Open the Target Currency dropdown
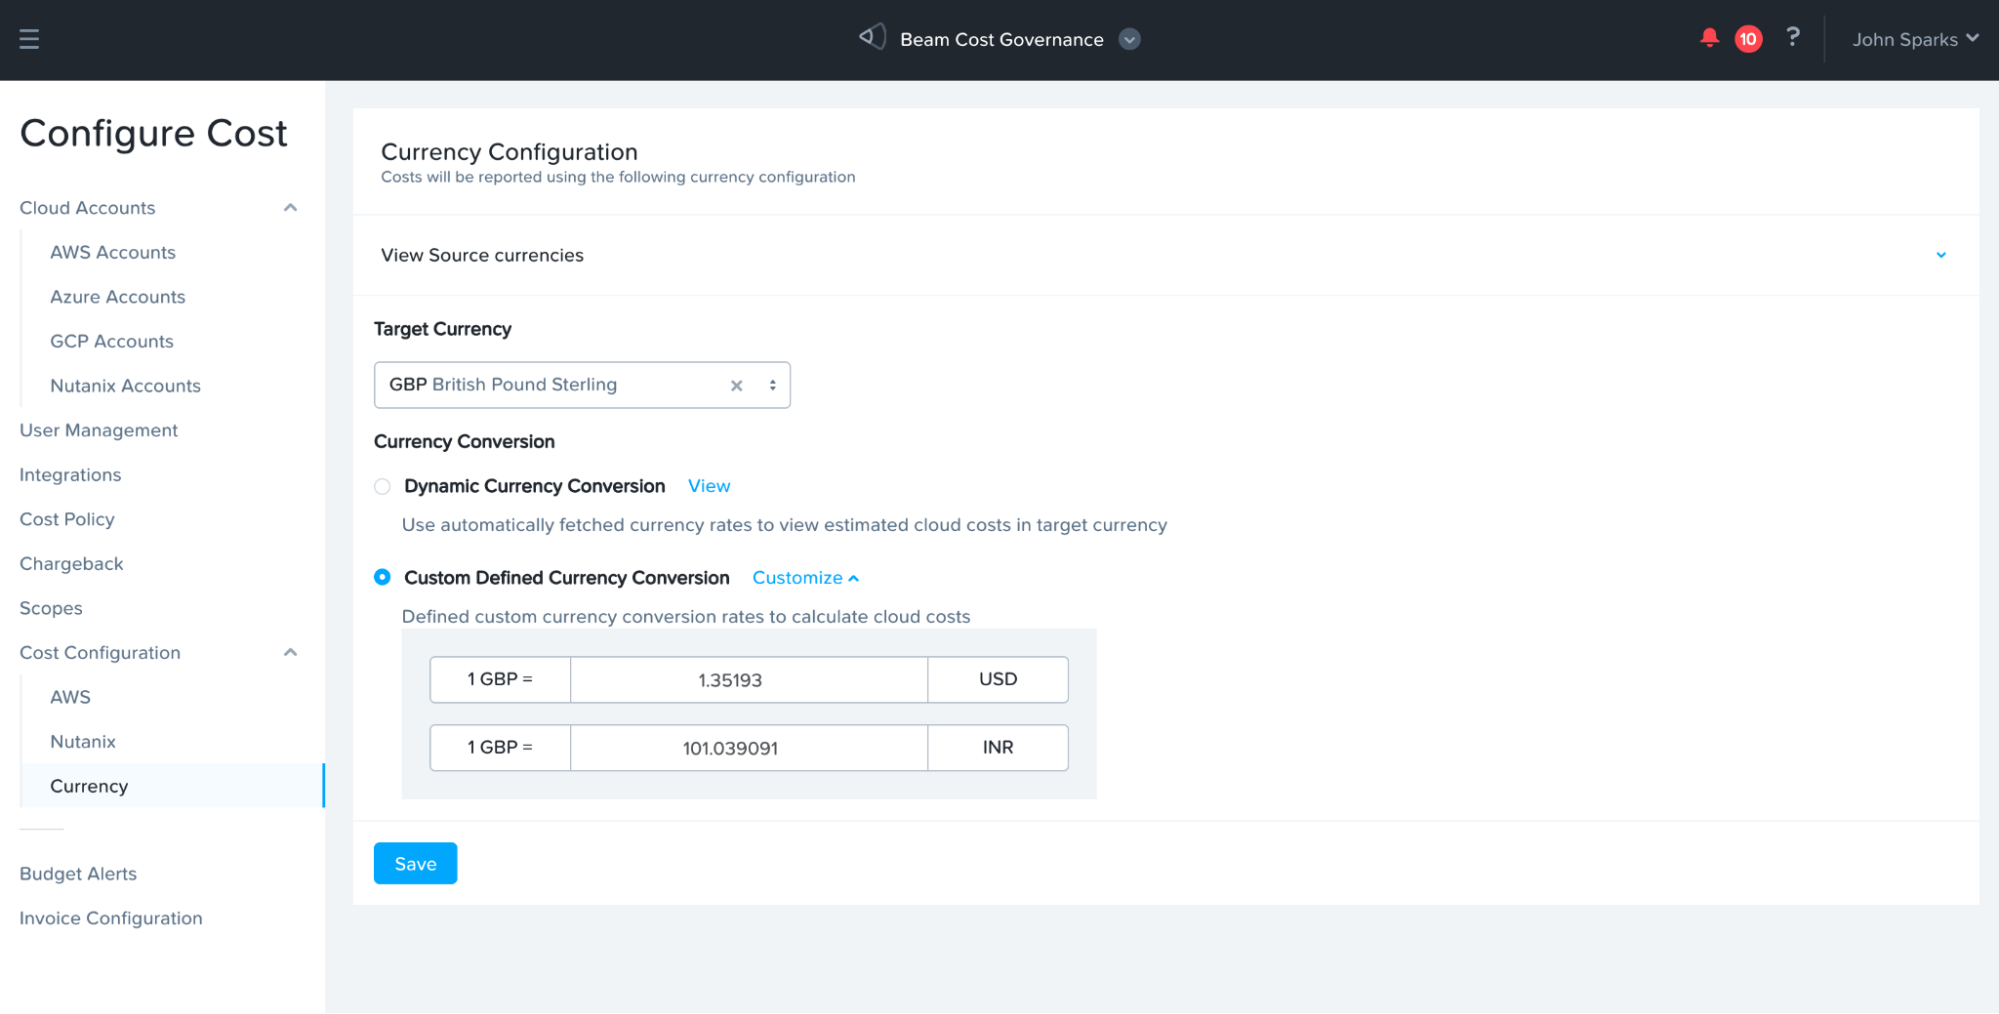1999x1014 pixels. coord(772,386)
